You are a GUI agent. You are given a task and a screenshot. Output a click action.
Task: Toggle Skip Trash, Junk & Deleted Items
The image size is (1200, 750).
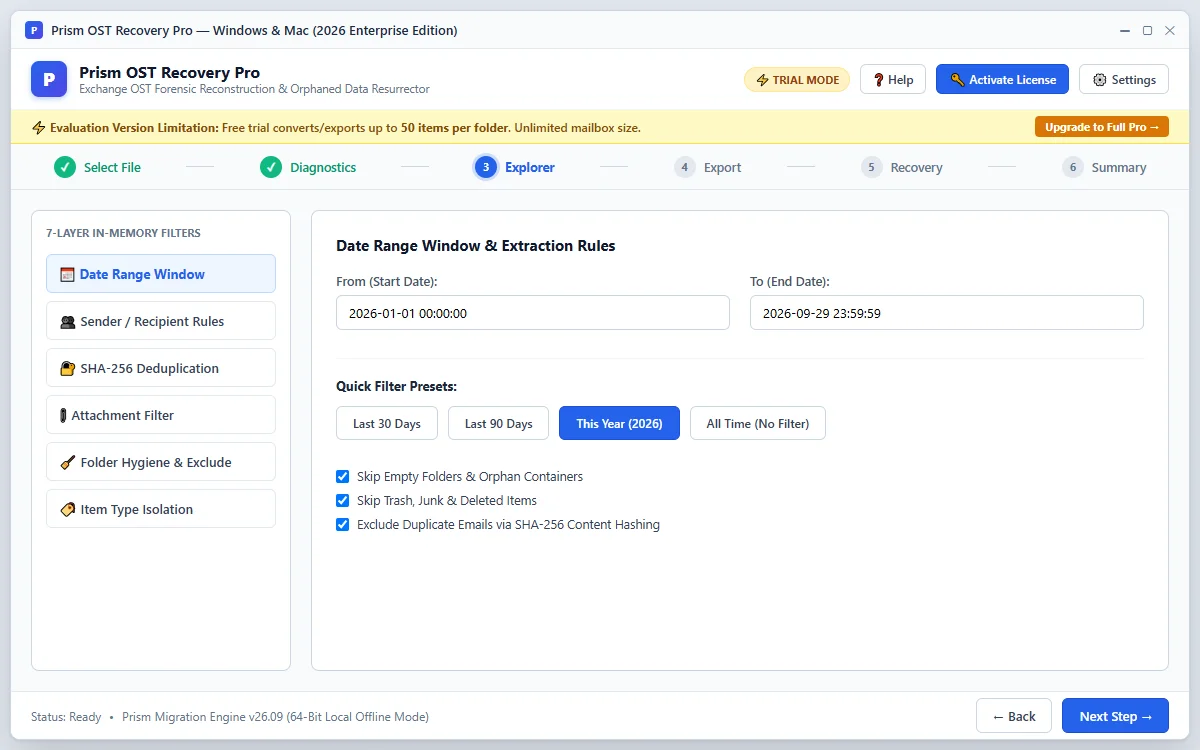click(343, 501)
